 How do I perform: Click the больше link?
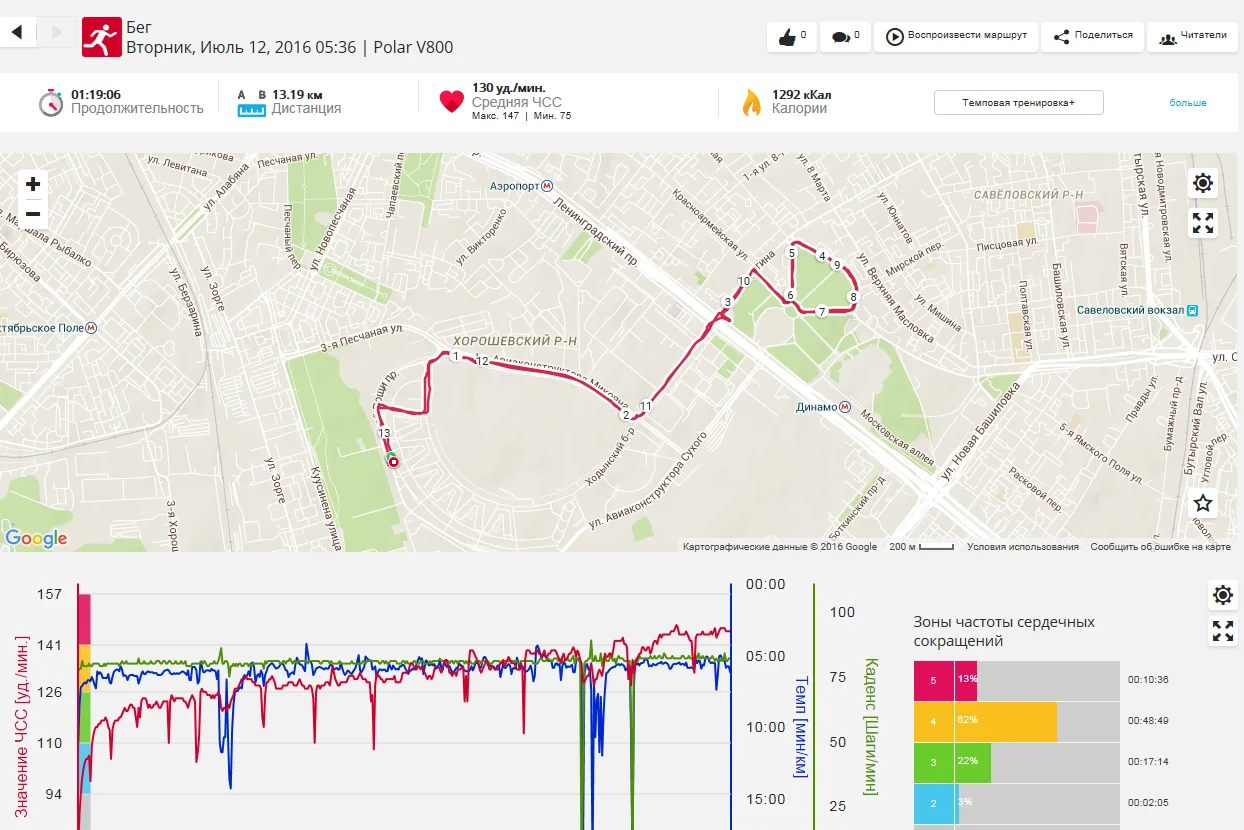pyautogui.click(x=1188, y=103)
